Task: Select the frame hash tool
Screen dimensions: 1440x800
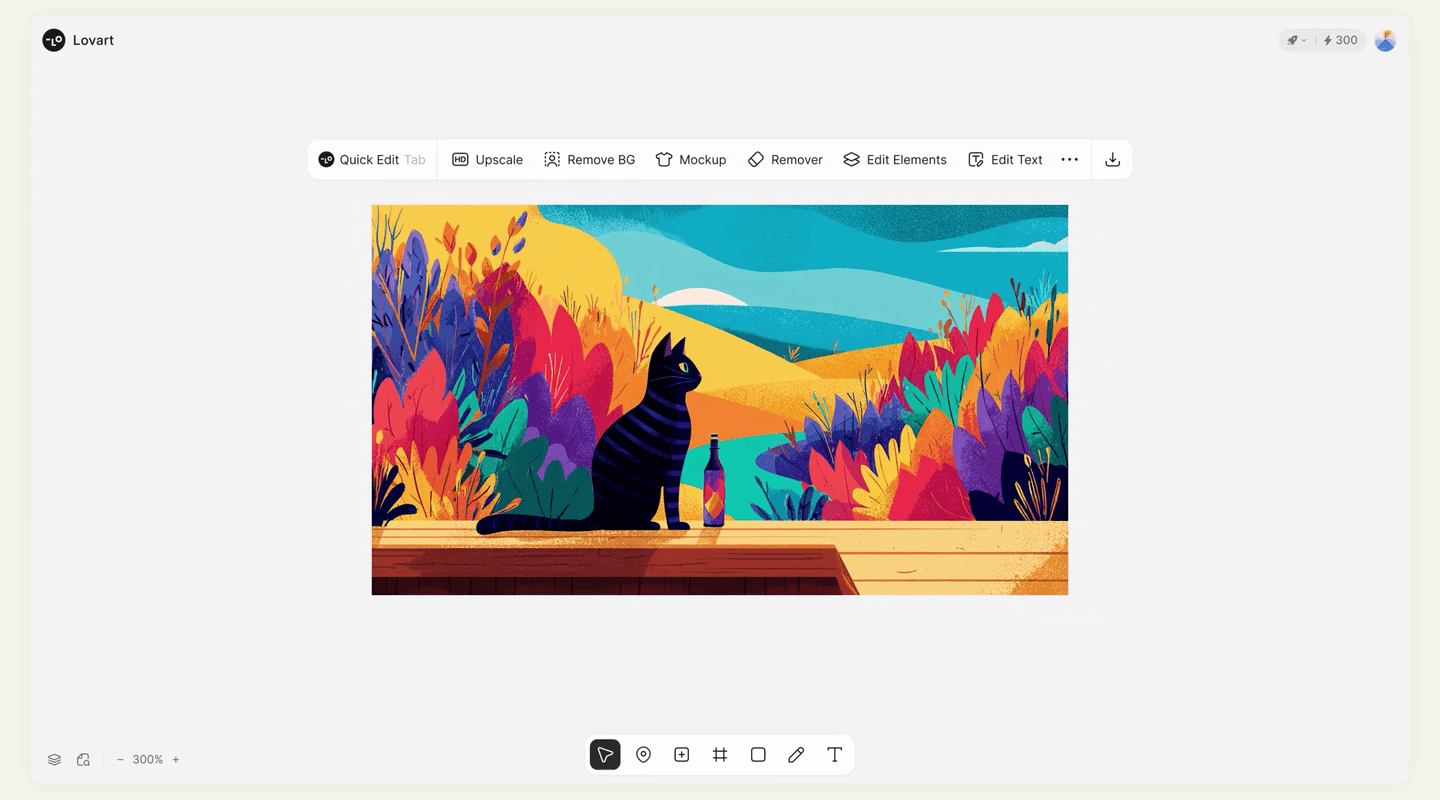Action: click(x=720, y=755)
